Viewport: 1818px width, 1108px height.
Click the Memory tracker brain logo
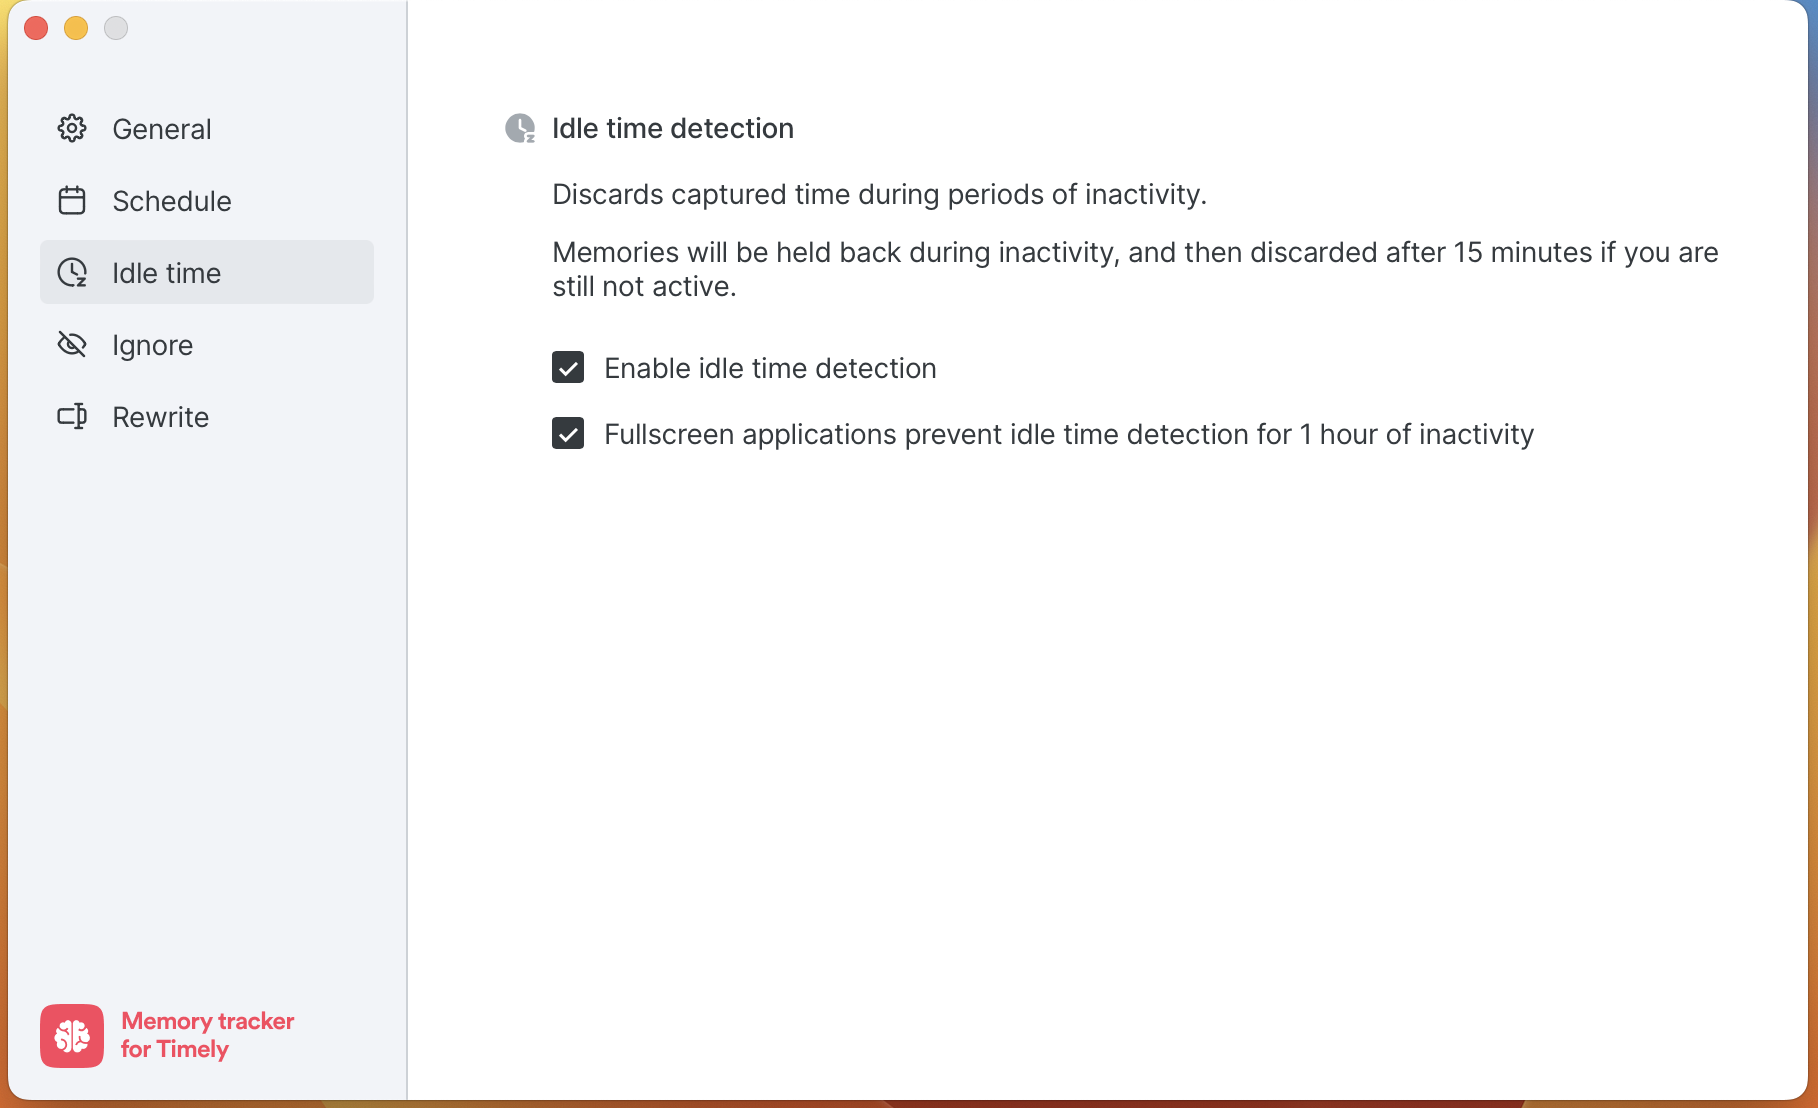tap(70, 1036)
